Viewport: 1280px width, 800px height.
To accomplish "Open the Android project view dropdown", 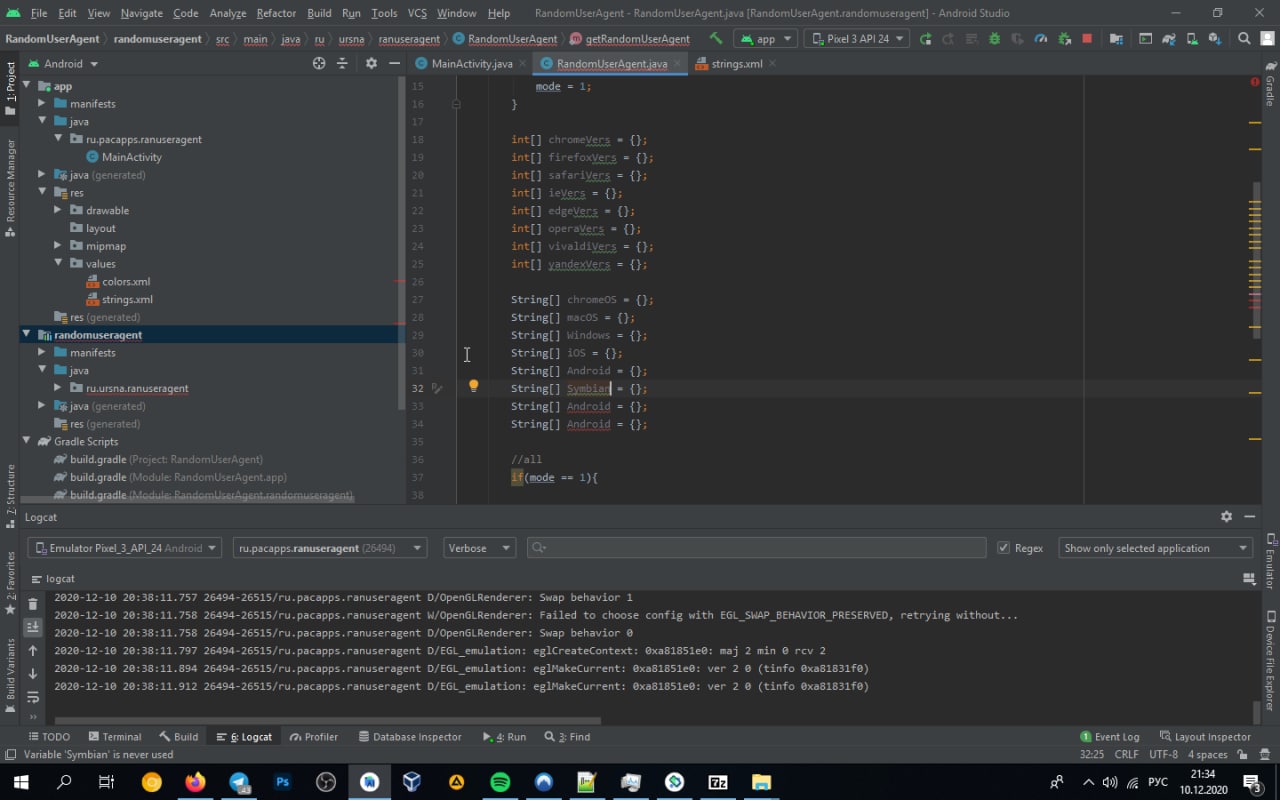I will point(64,63).
